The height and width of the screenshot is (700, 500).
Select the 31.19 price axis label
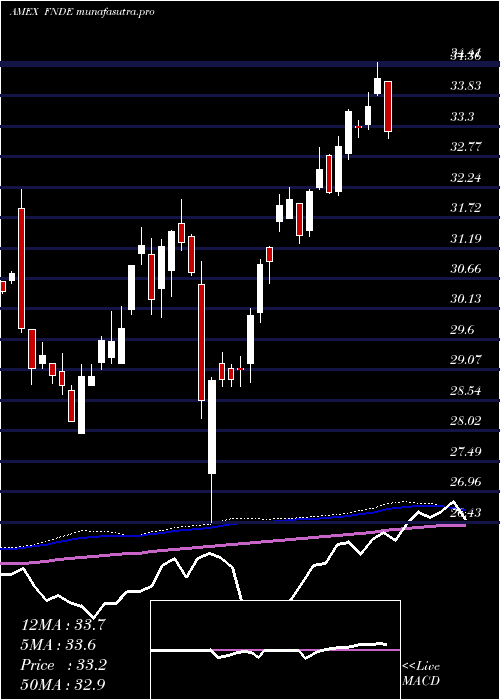(466, 238)
